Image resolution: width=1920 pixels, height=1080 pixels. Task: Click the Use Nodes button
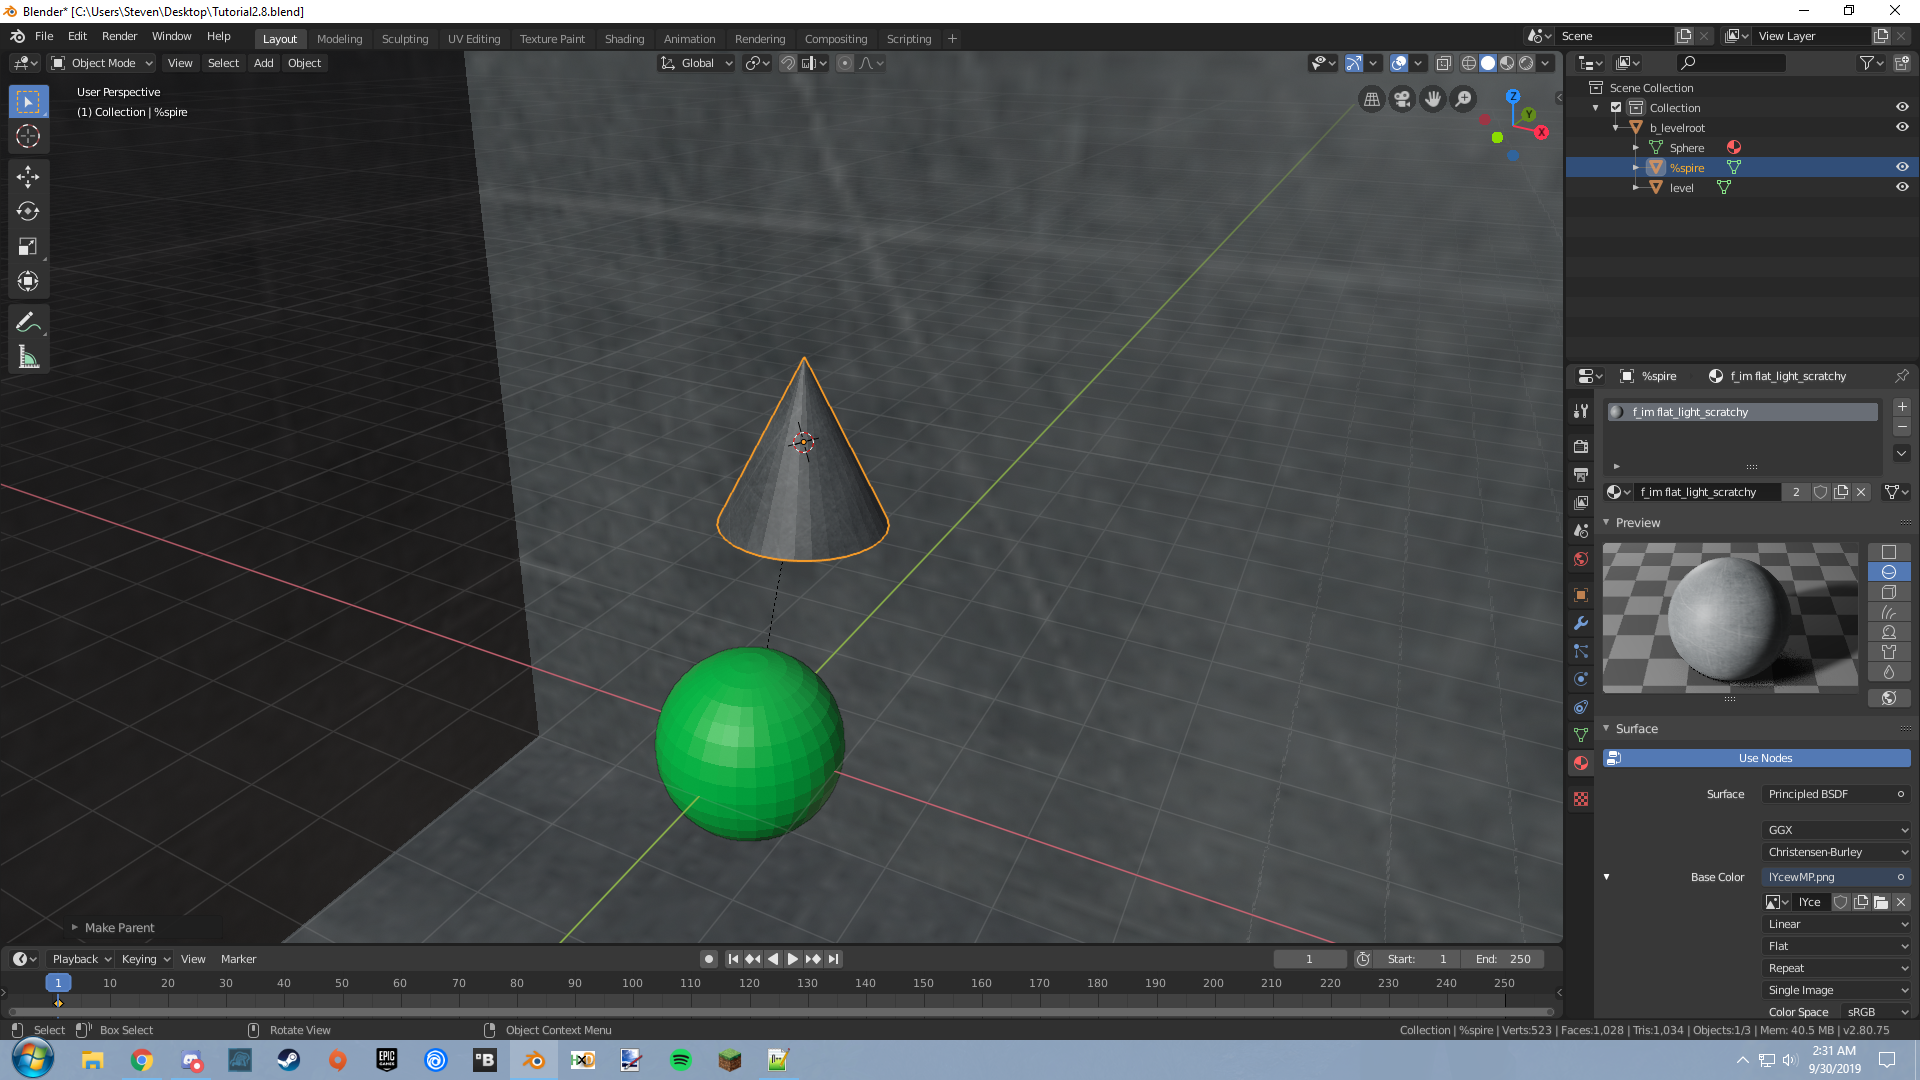click(1764, 758)
